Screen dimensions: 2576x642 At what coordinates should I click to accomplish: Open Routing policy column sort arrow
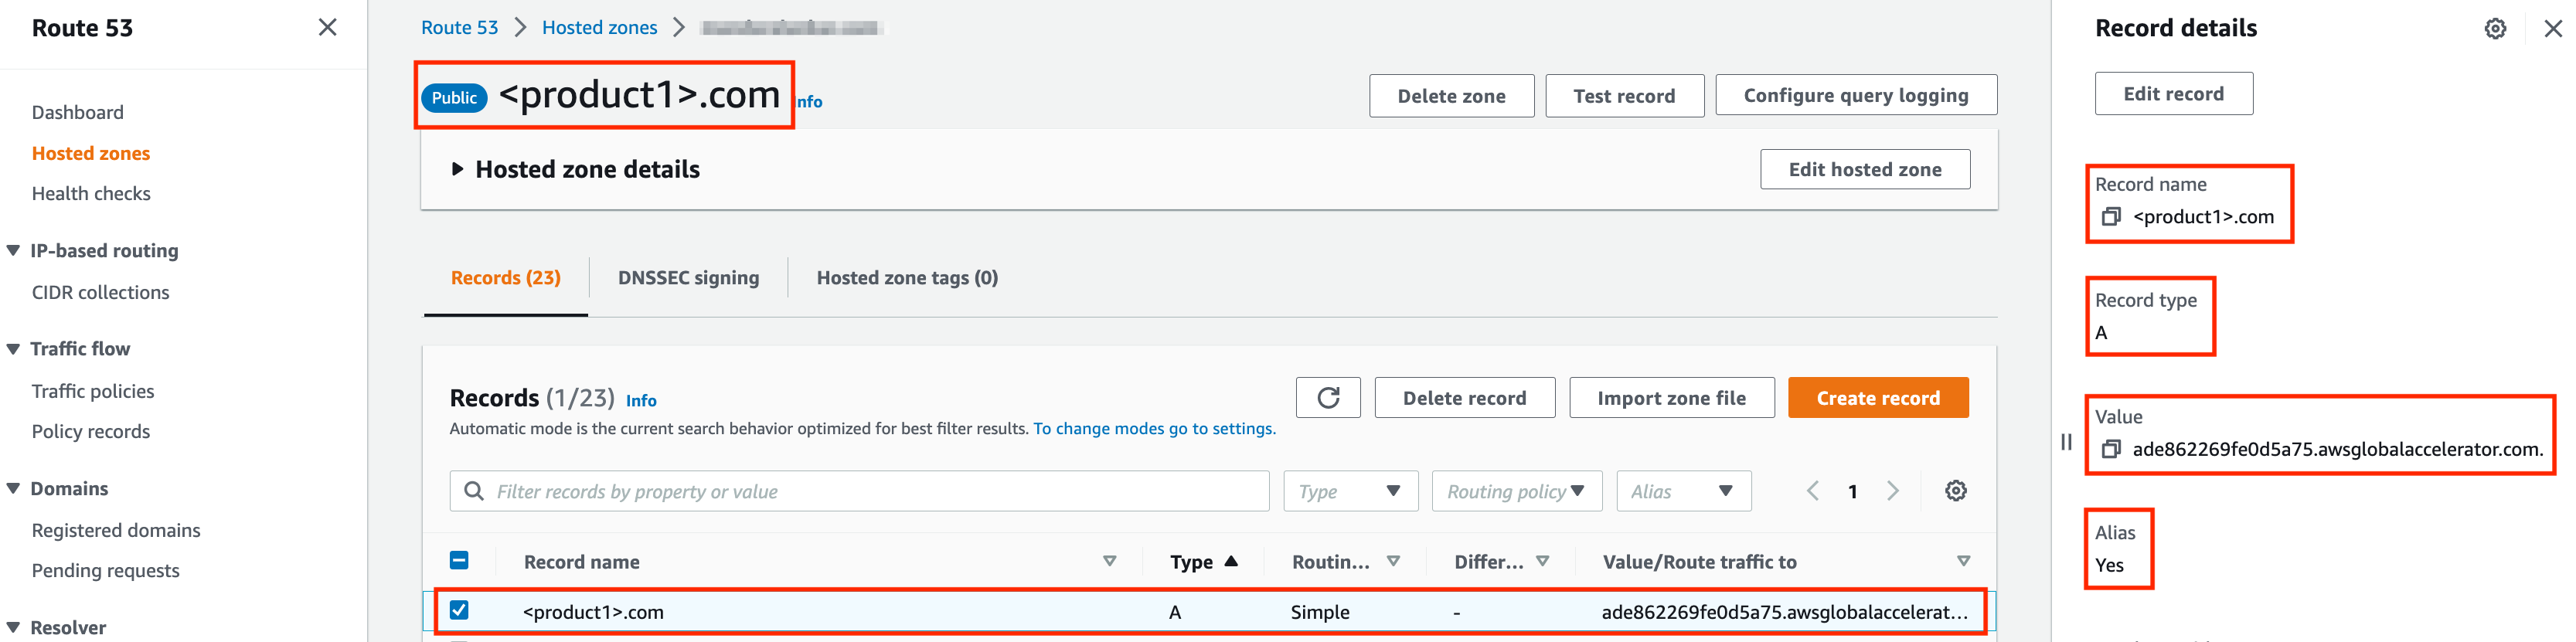(x=1393, y=562)
